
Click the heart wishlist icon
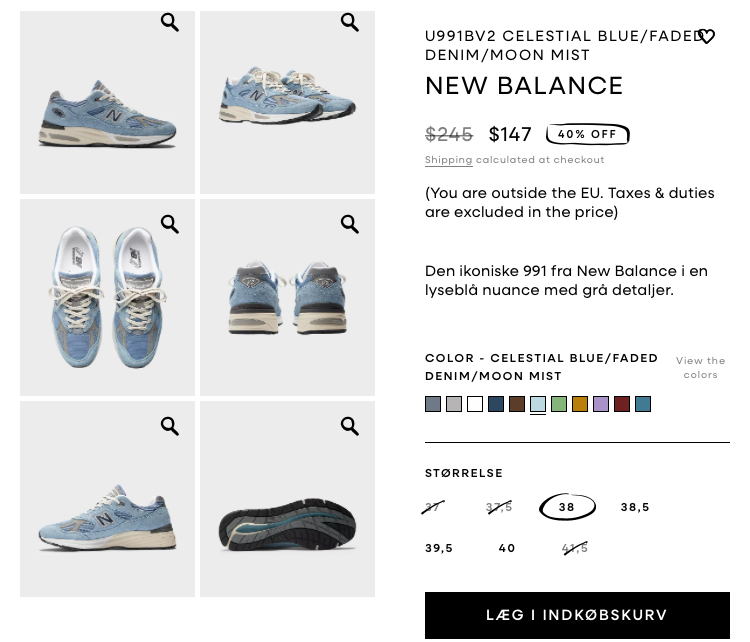point(706,36)
